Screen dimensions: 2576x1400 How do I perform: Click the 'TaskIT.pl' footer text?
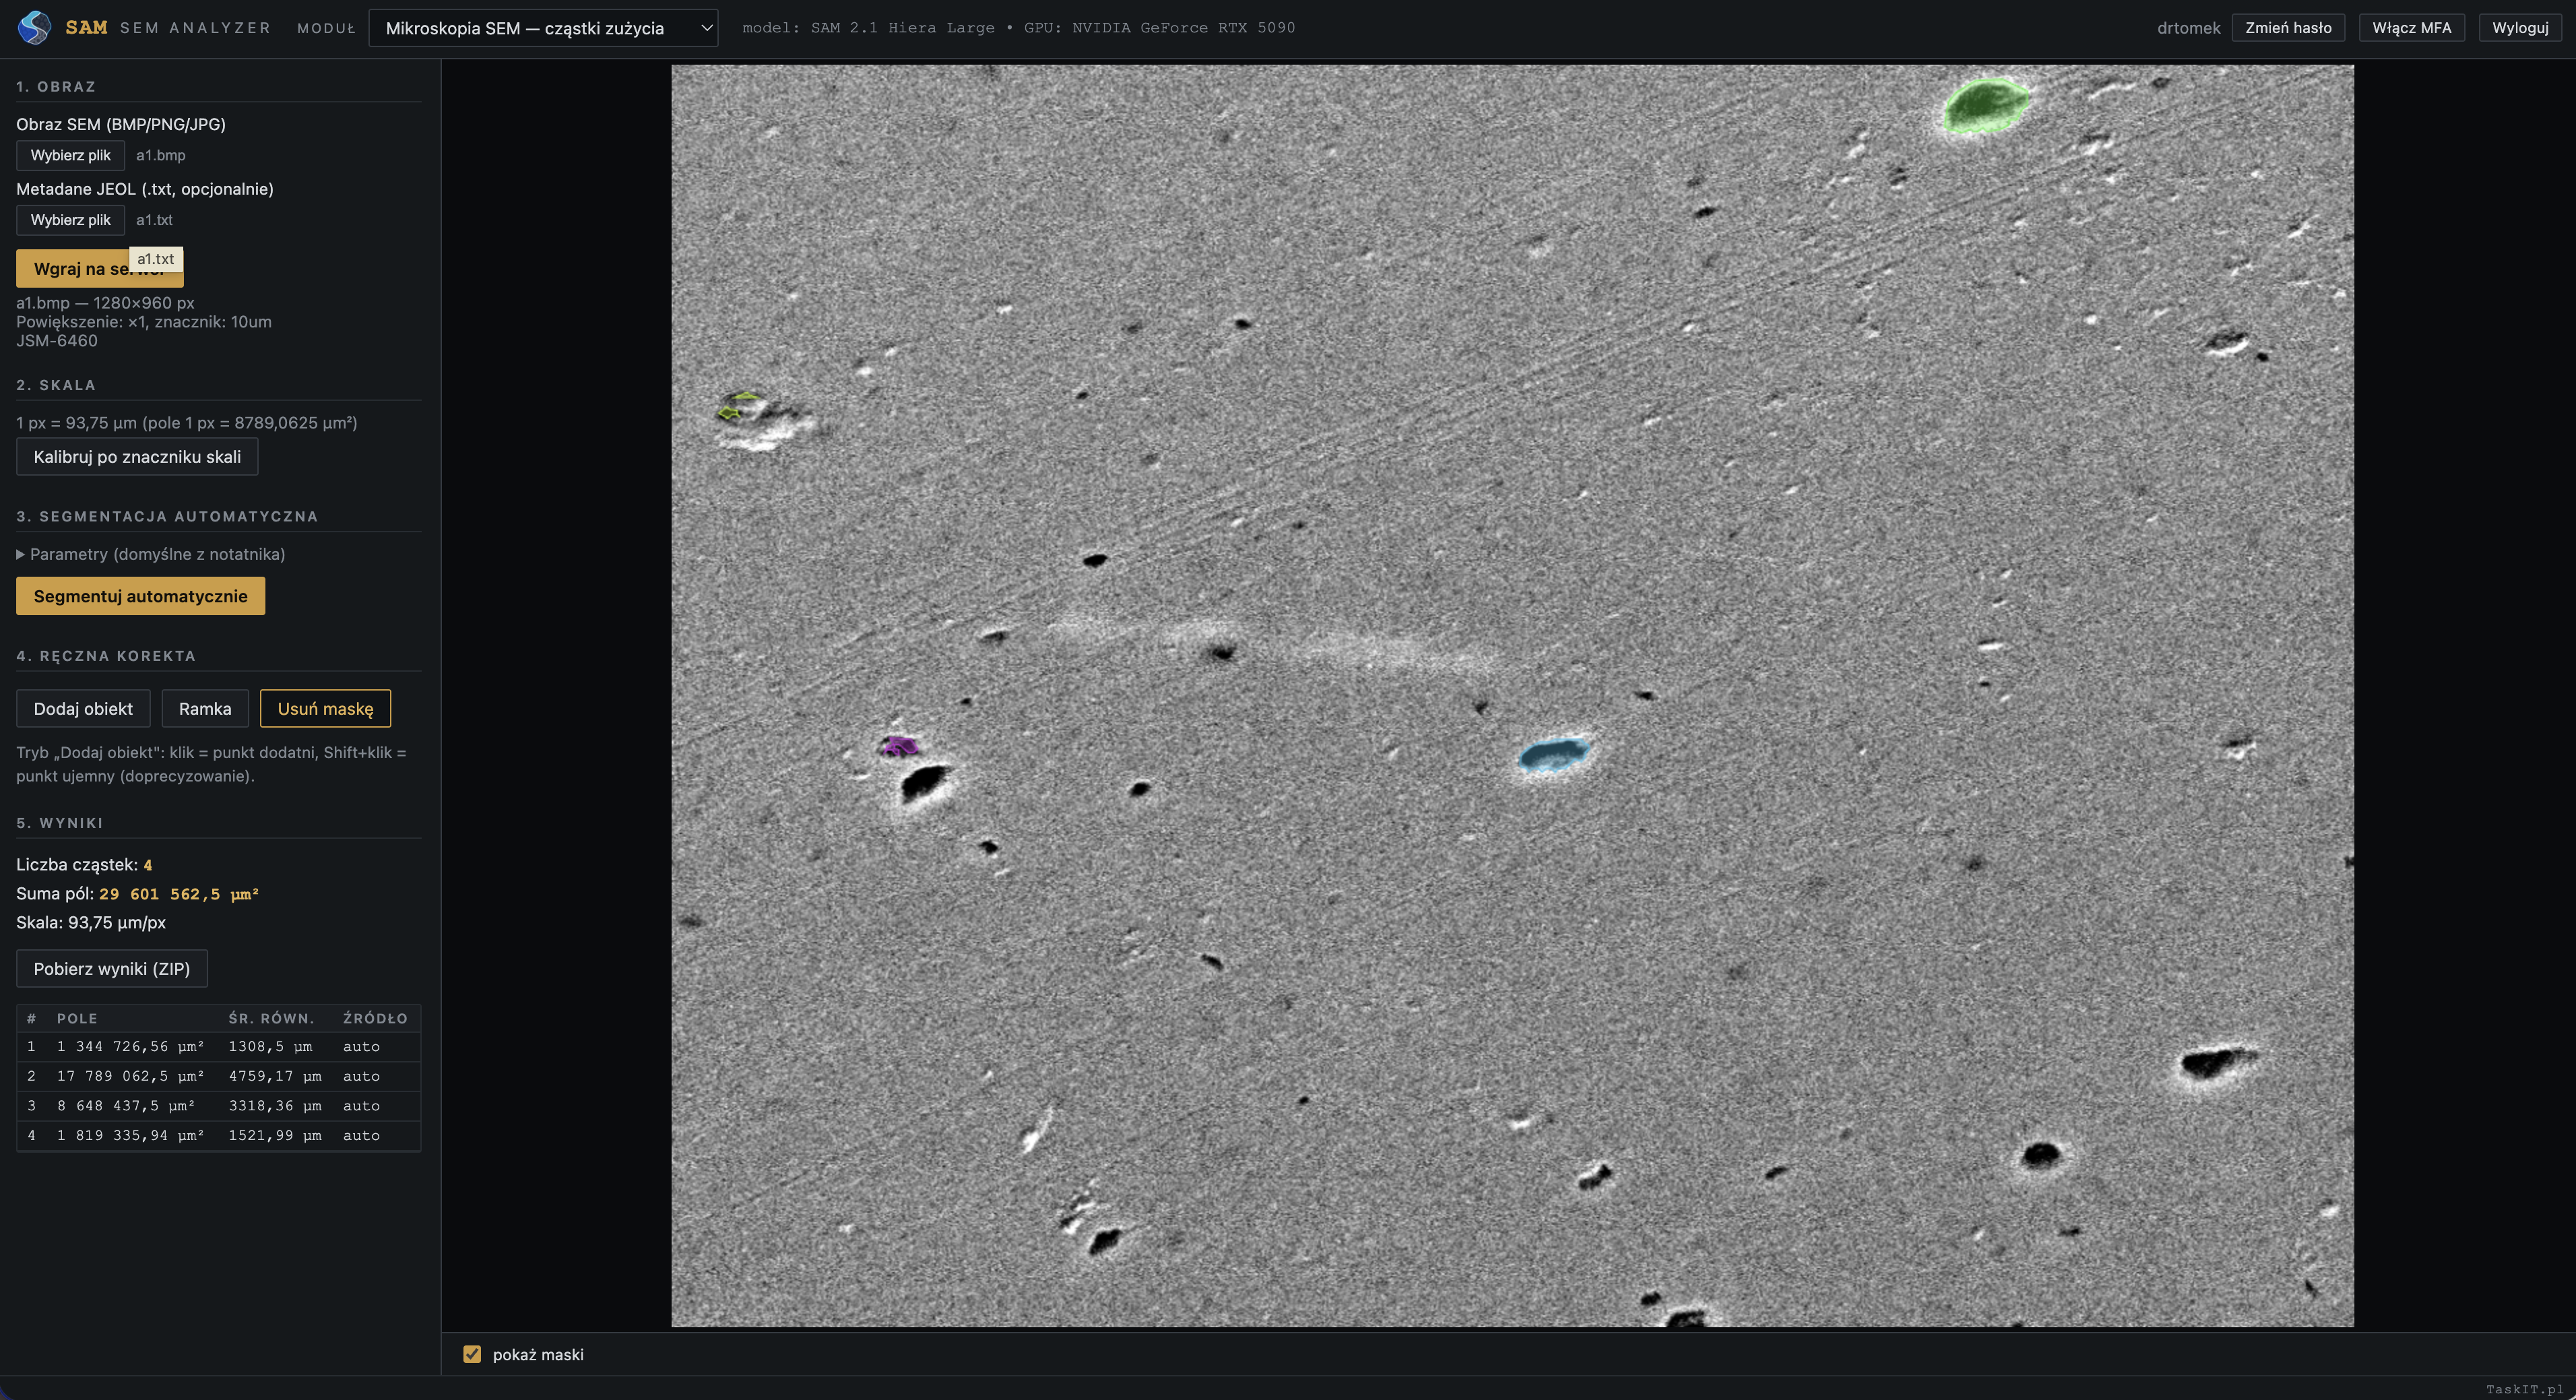(x=2524, y=1389)
